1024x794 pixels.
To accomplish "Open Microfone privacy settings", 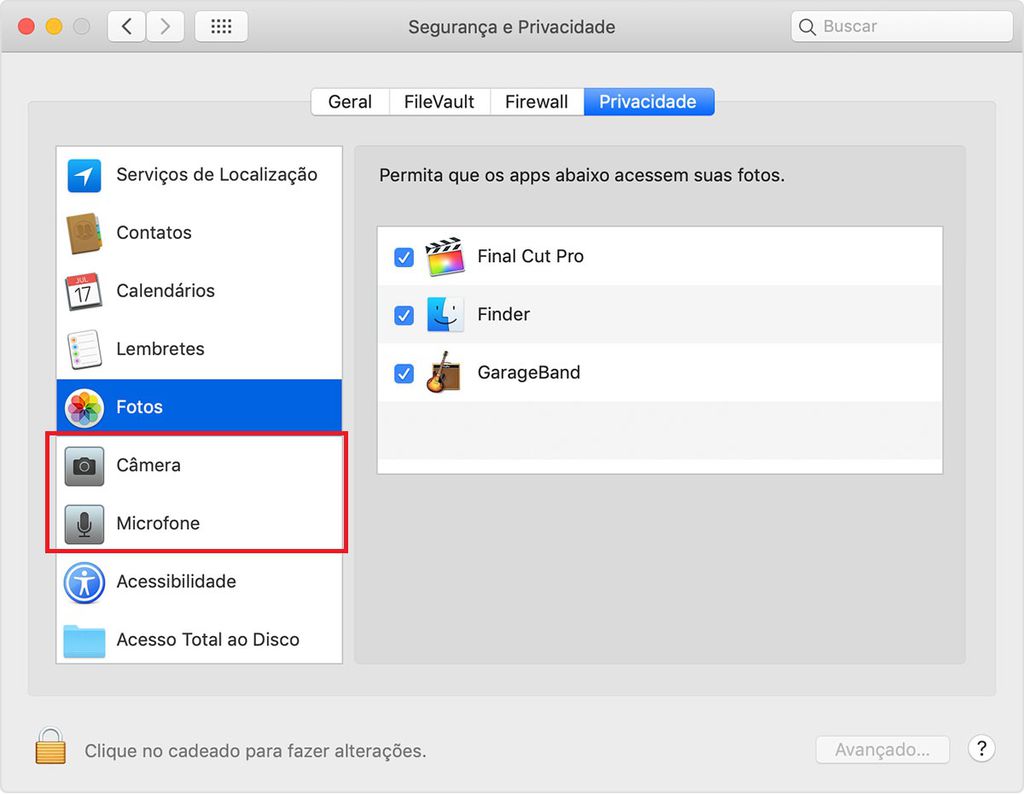I will 158,523.
